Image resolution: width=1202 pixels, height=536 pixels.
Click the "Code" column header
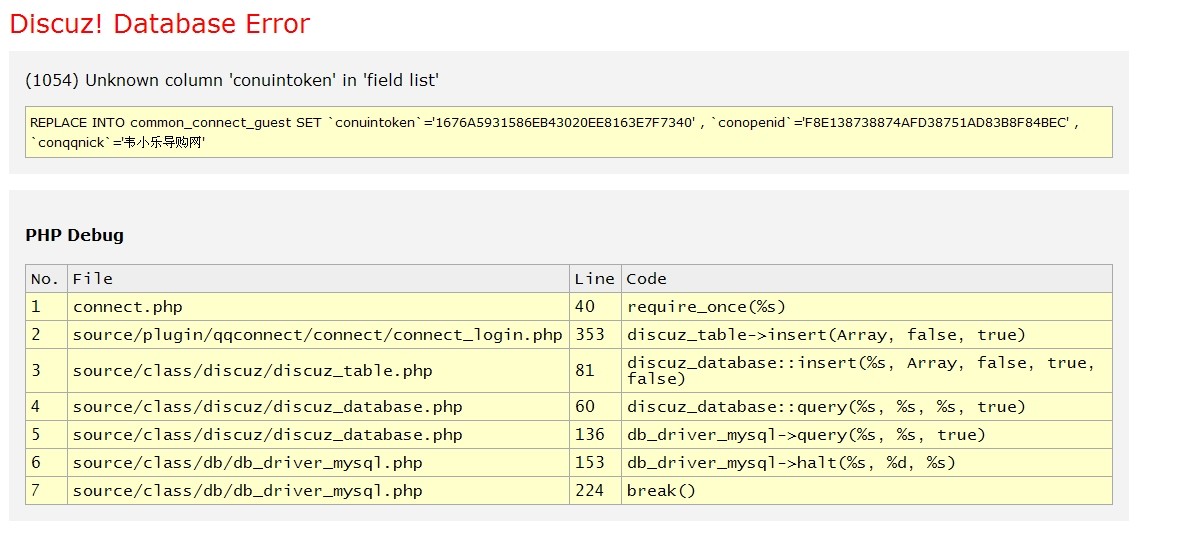tap(646, 279)
